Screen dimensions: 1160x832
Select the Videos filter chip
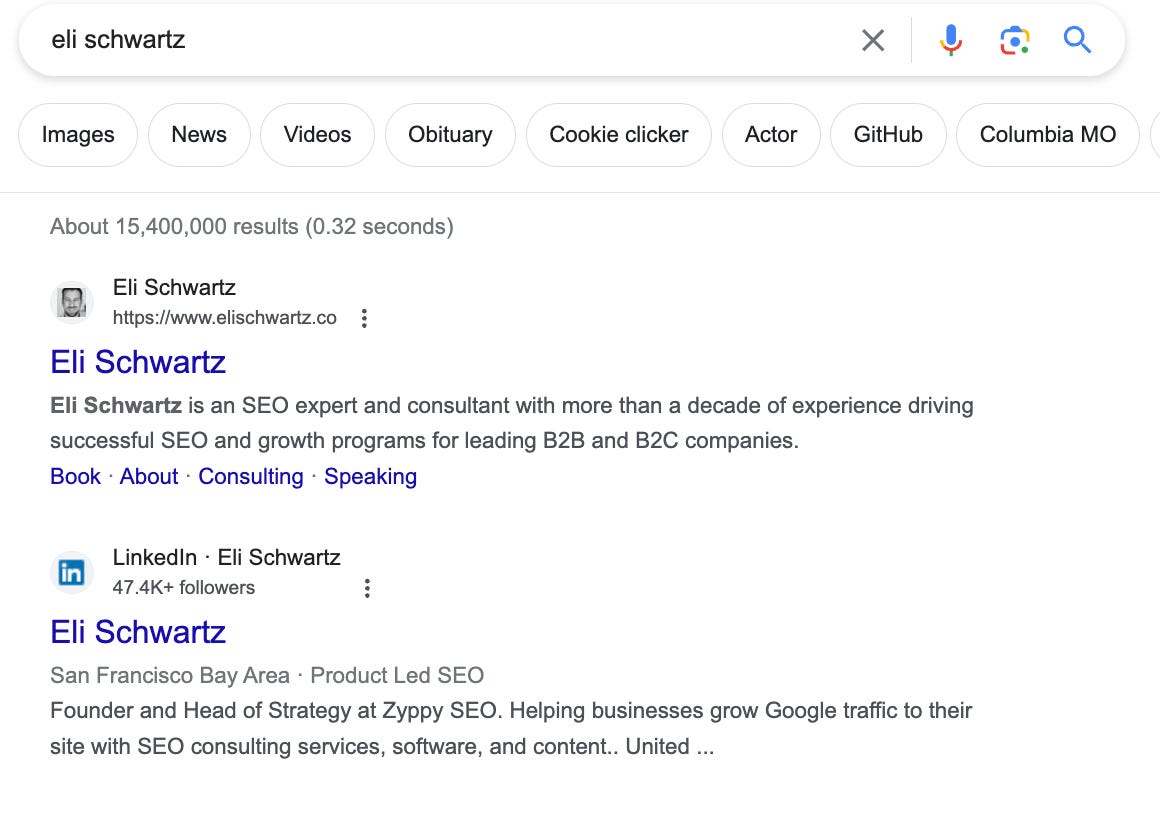[x=317, y=135]
